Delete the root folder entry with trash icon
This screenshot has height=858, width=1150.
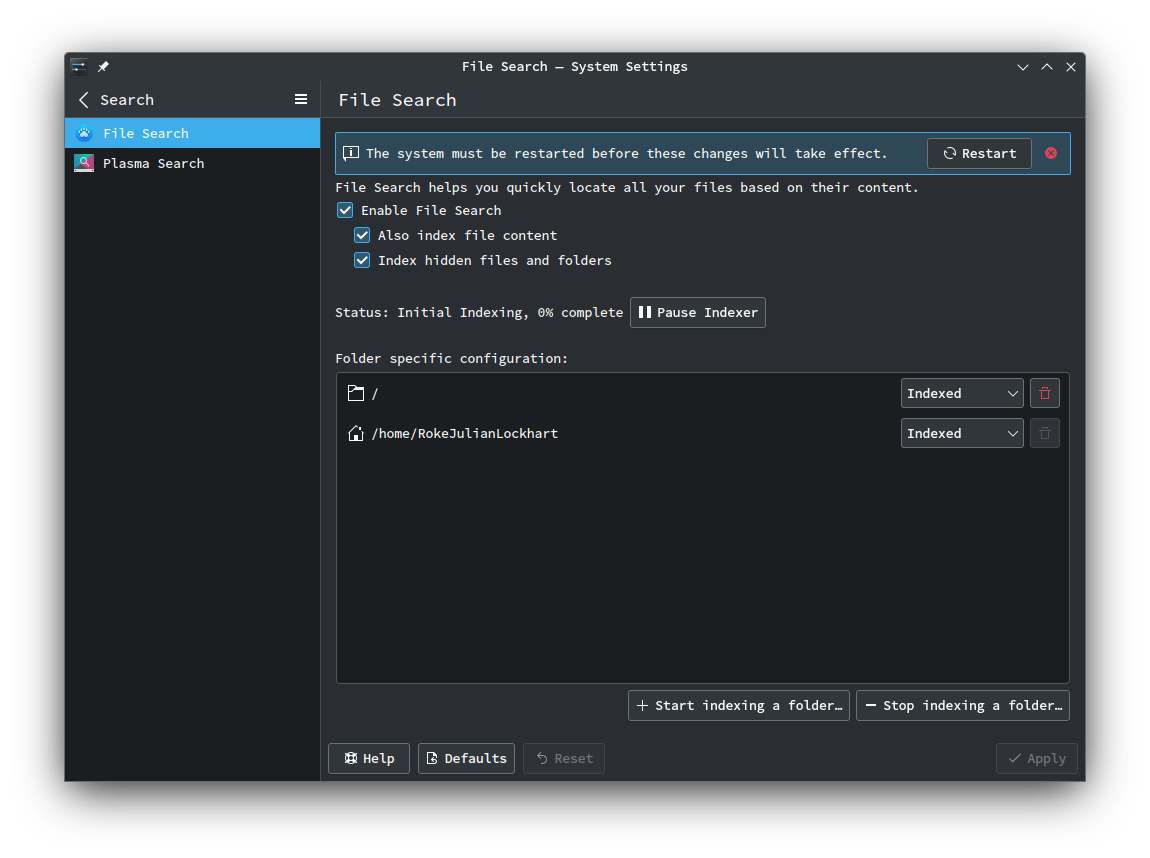[1045, 393]
